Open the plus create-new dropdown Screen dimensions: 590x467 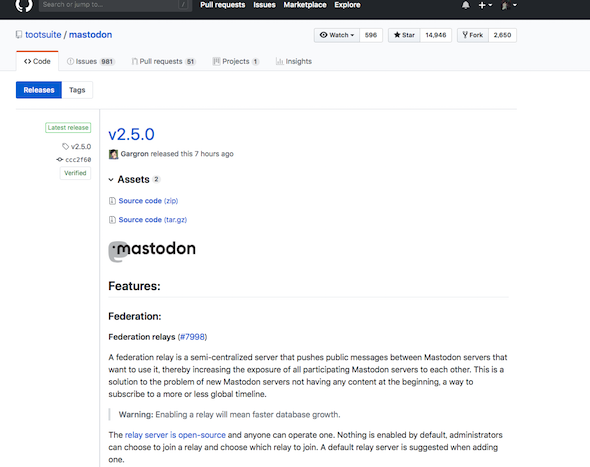coord(485,5)
